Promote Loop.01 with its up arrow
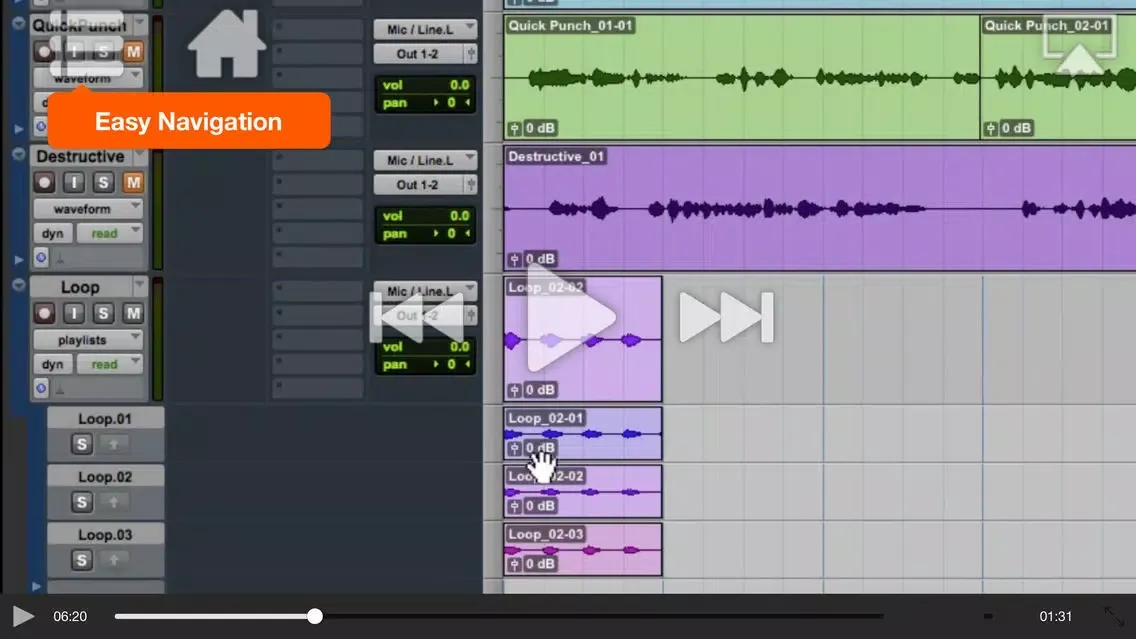This screenshot has height=639, width=1136. (x=114, y=444)
